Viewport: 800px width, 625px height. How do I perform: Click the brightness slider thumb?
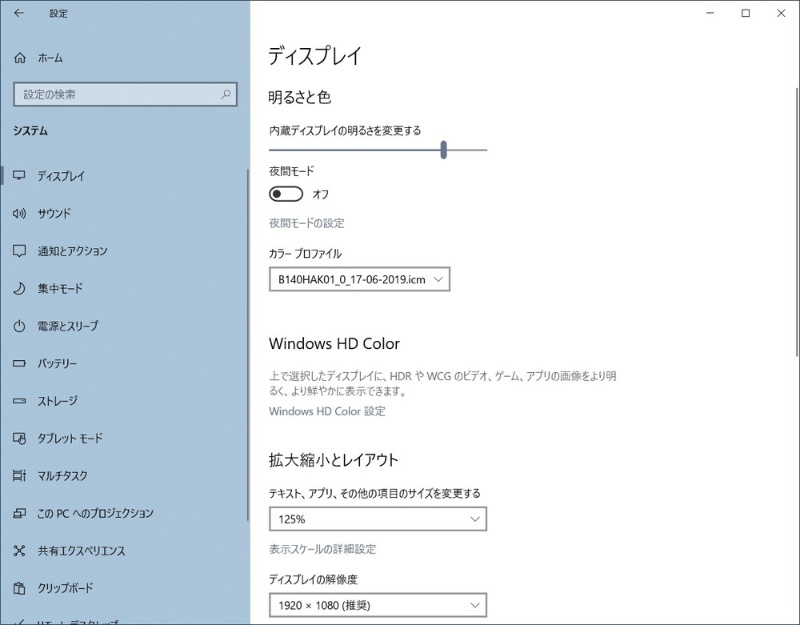click(x=443, y=149)
